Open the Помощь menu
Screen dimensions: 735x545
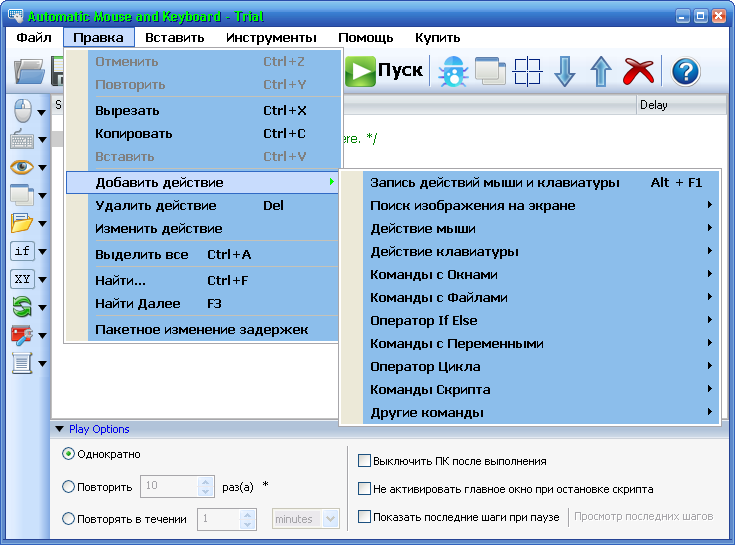[x=366, y=37]
